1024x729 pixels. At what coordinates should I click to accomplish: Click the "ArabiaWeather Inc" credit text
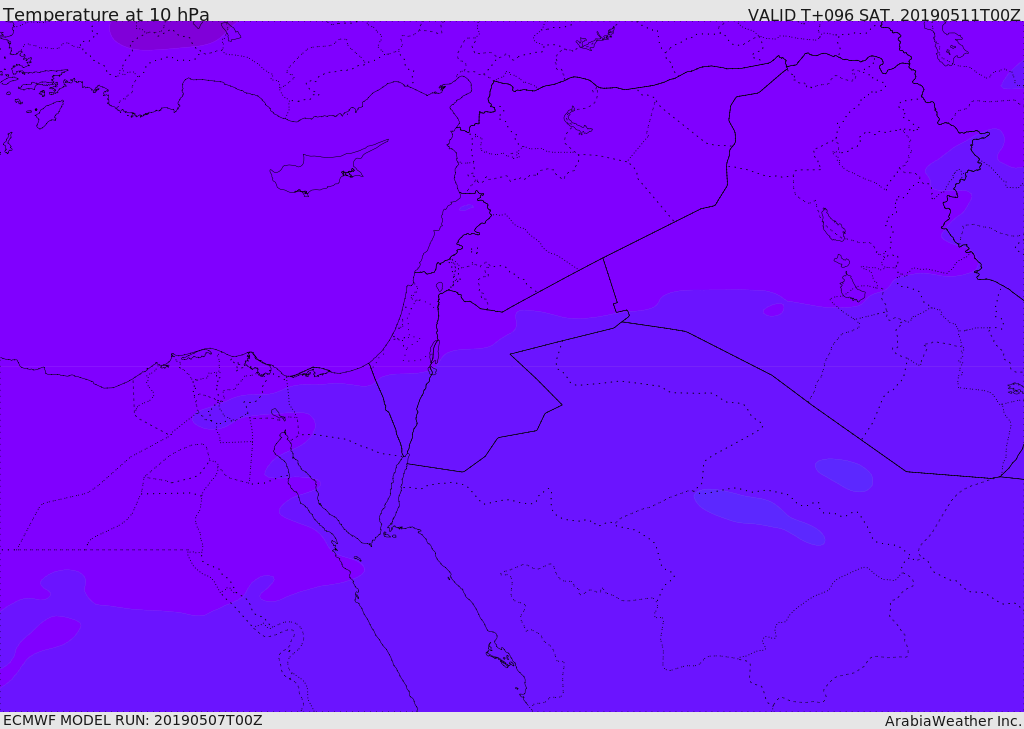point(952,721)
